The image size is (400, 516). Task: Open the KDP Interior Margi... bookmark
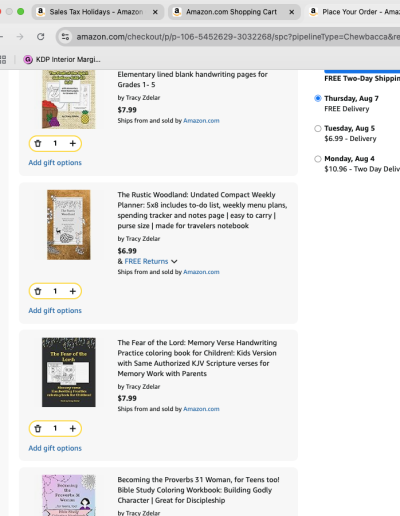point(62,60)
